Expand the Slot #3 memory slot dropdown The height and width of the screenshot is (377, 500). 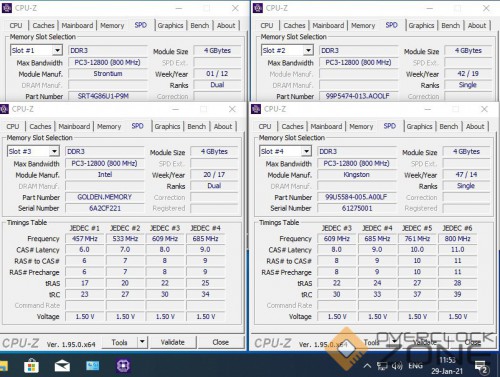(x=54, y=151)
